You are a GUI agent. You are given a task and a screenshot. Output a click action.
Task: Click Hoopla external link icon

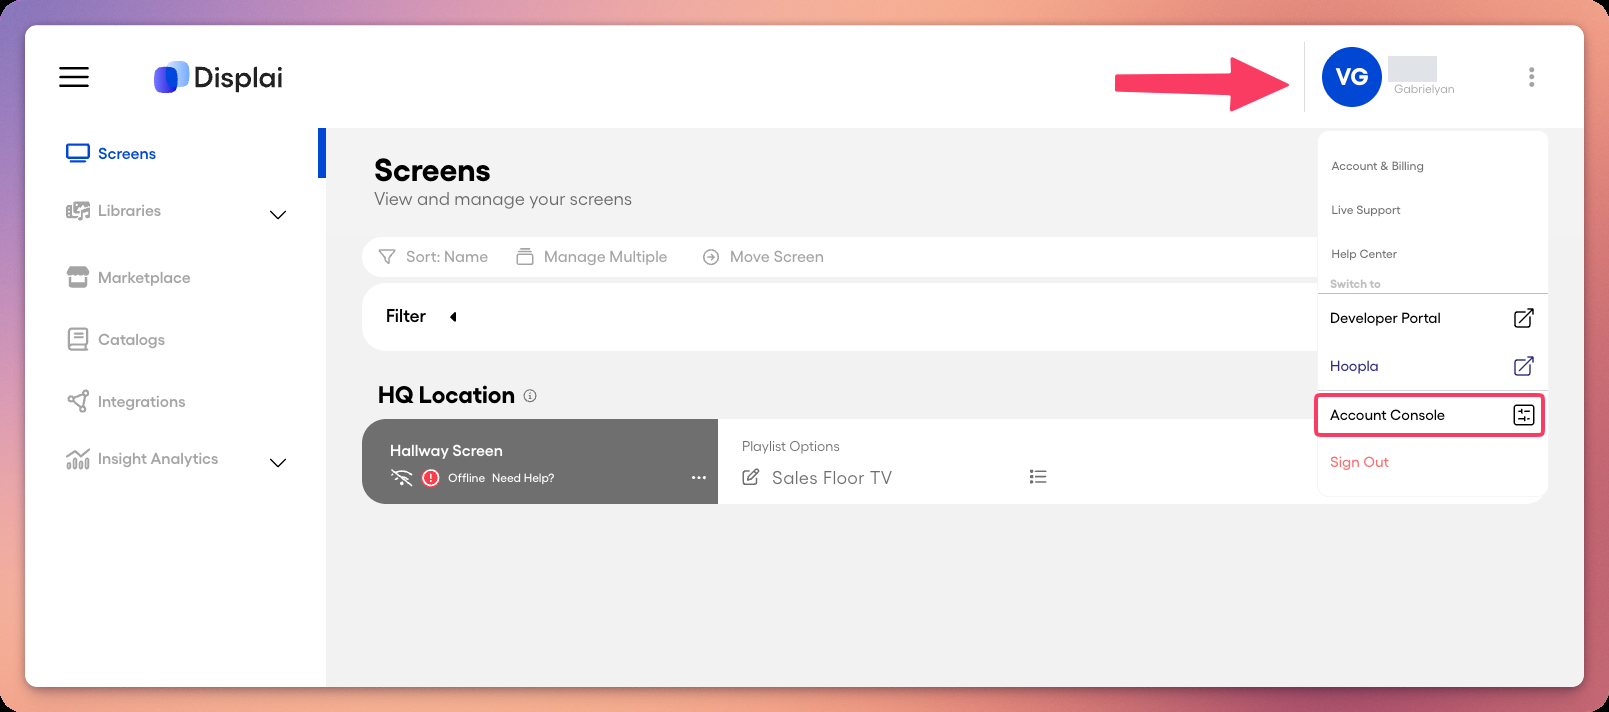(x=1524, y=366)
